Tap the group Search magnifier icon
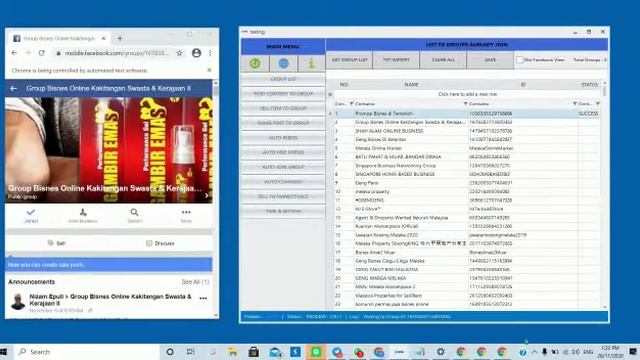The image size is (640, 360). (134, 212)
